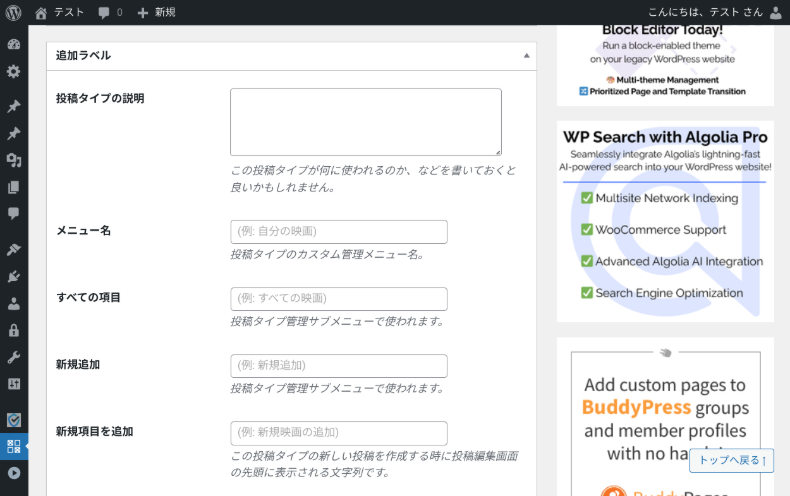Click the pushpin icon just above the media icon
The height and width of the screenshot is (496, 790).
[14, 134]
